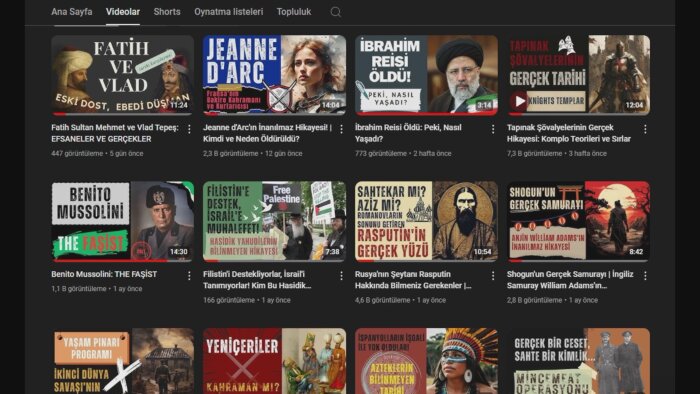Image resolution: width=700 pixels, height=394 pixels.
Task: Click the 7:38 duration badge
Action: pyautogui.click(x=332, y=252)
